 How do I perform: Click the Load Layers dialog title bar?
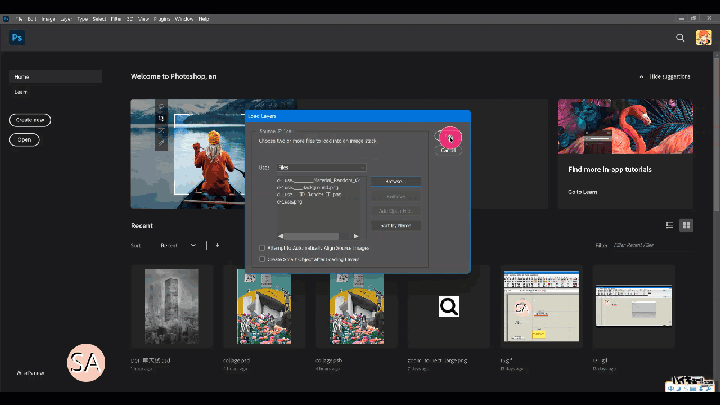[358, 116]
